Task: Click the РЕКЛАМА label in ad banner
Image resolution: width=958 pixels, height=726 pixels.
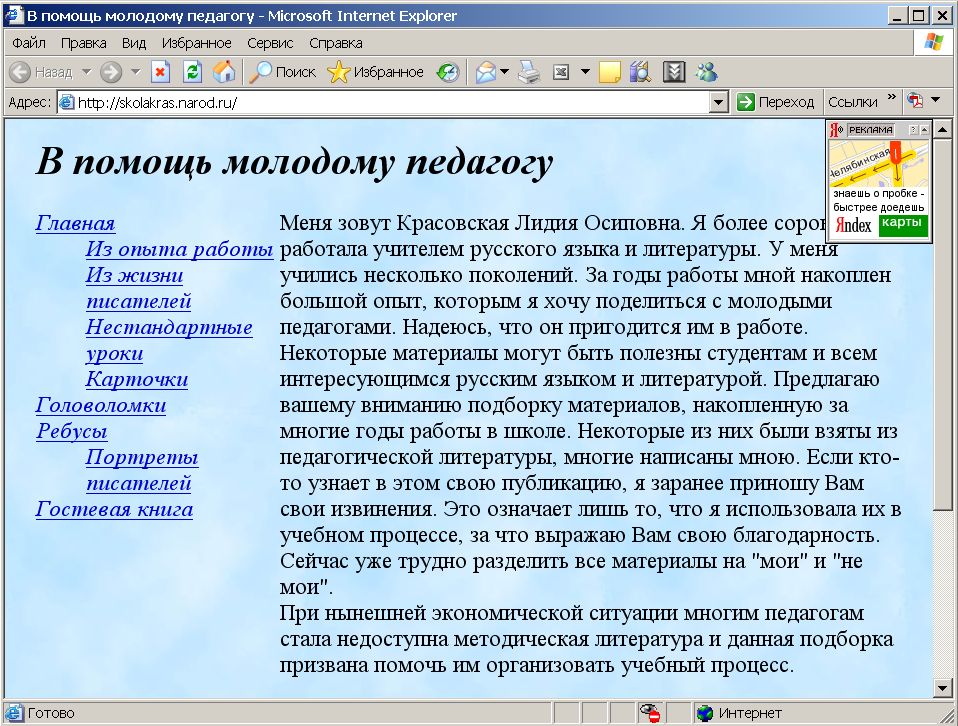Action: [871, 130]
